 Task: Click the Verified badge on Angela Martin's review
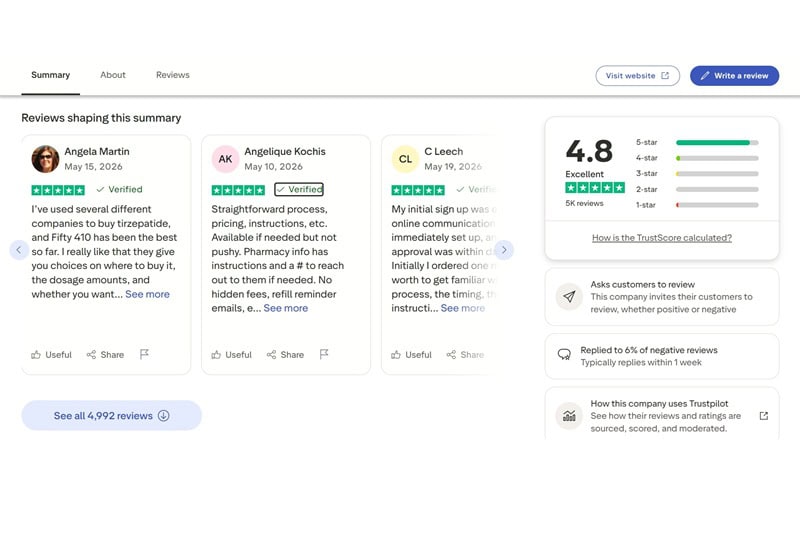119,189
